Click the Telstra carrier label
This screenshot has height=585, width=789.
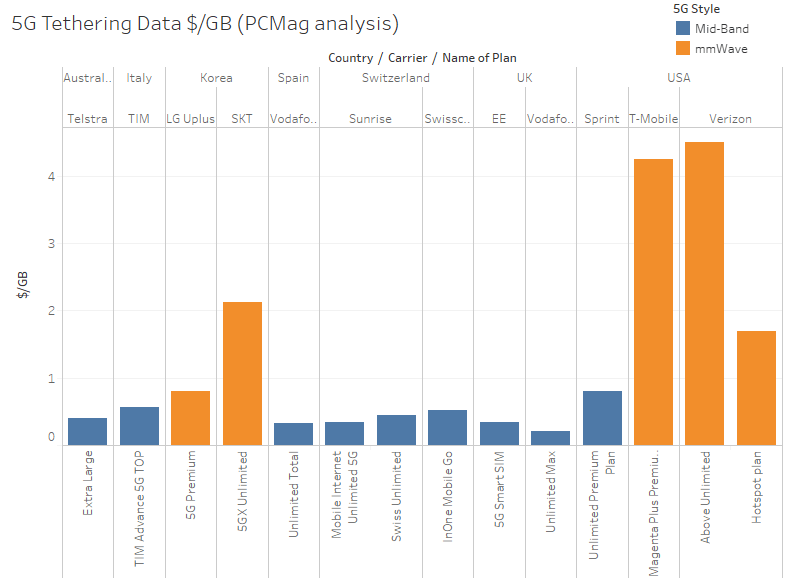coord(88,119)
